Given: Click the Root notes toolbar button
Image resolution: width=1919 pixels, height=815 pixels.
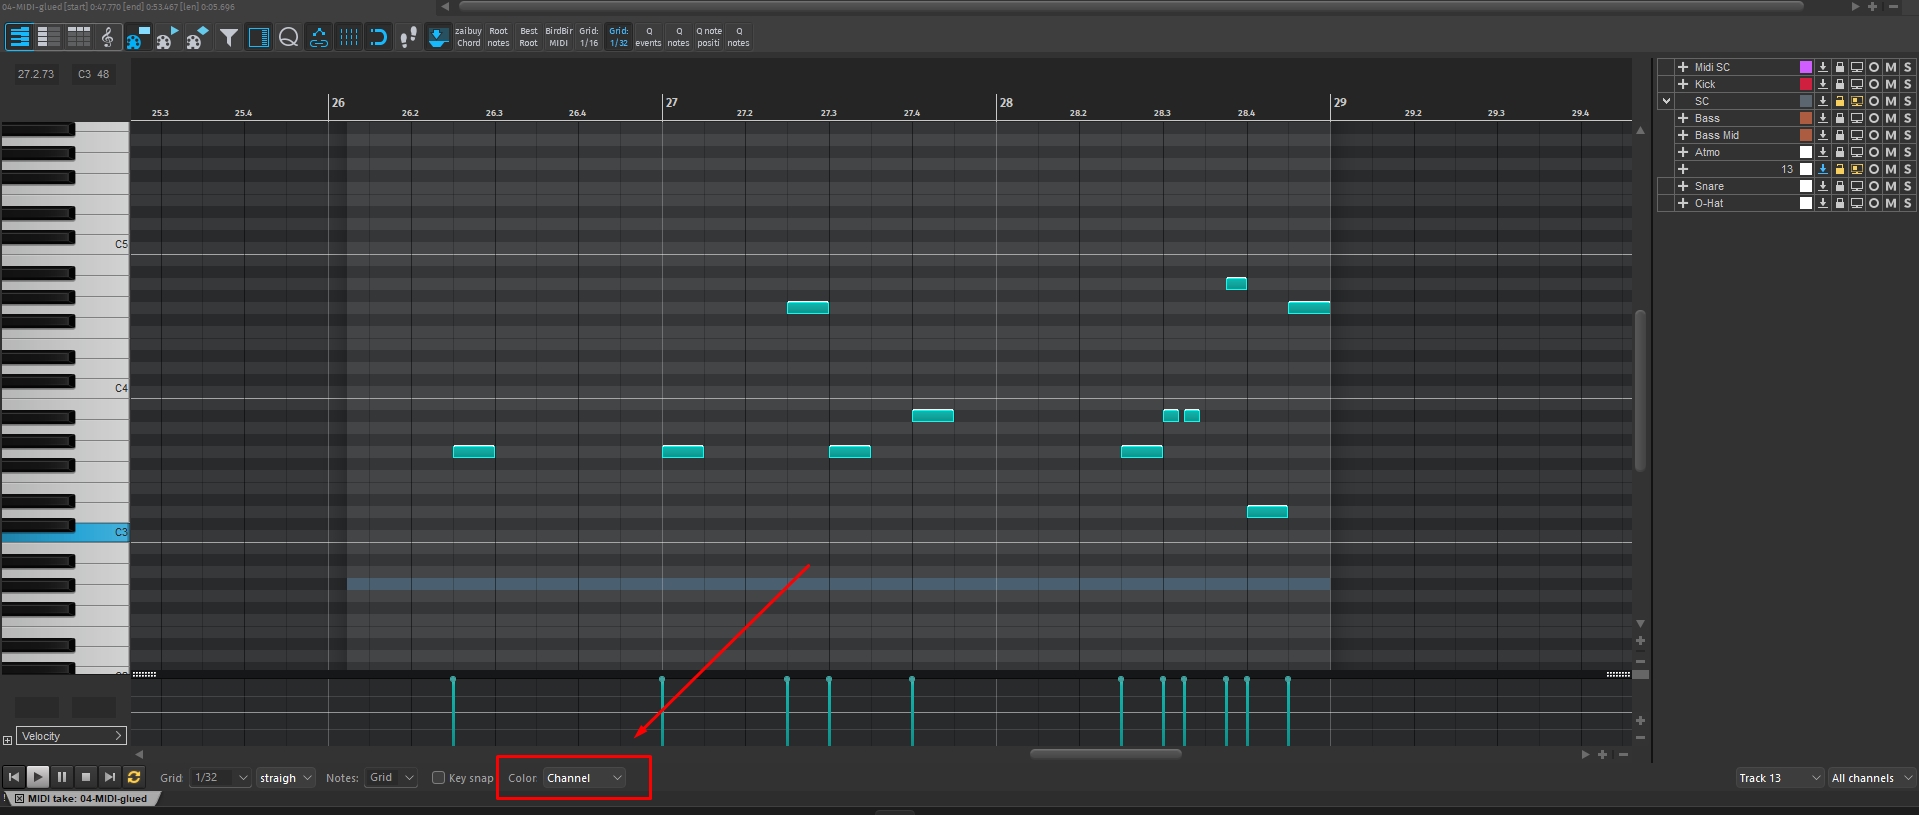Looking at the screenshot, I should tap(498, 37).
